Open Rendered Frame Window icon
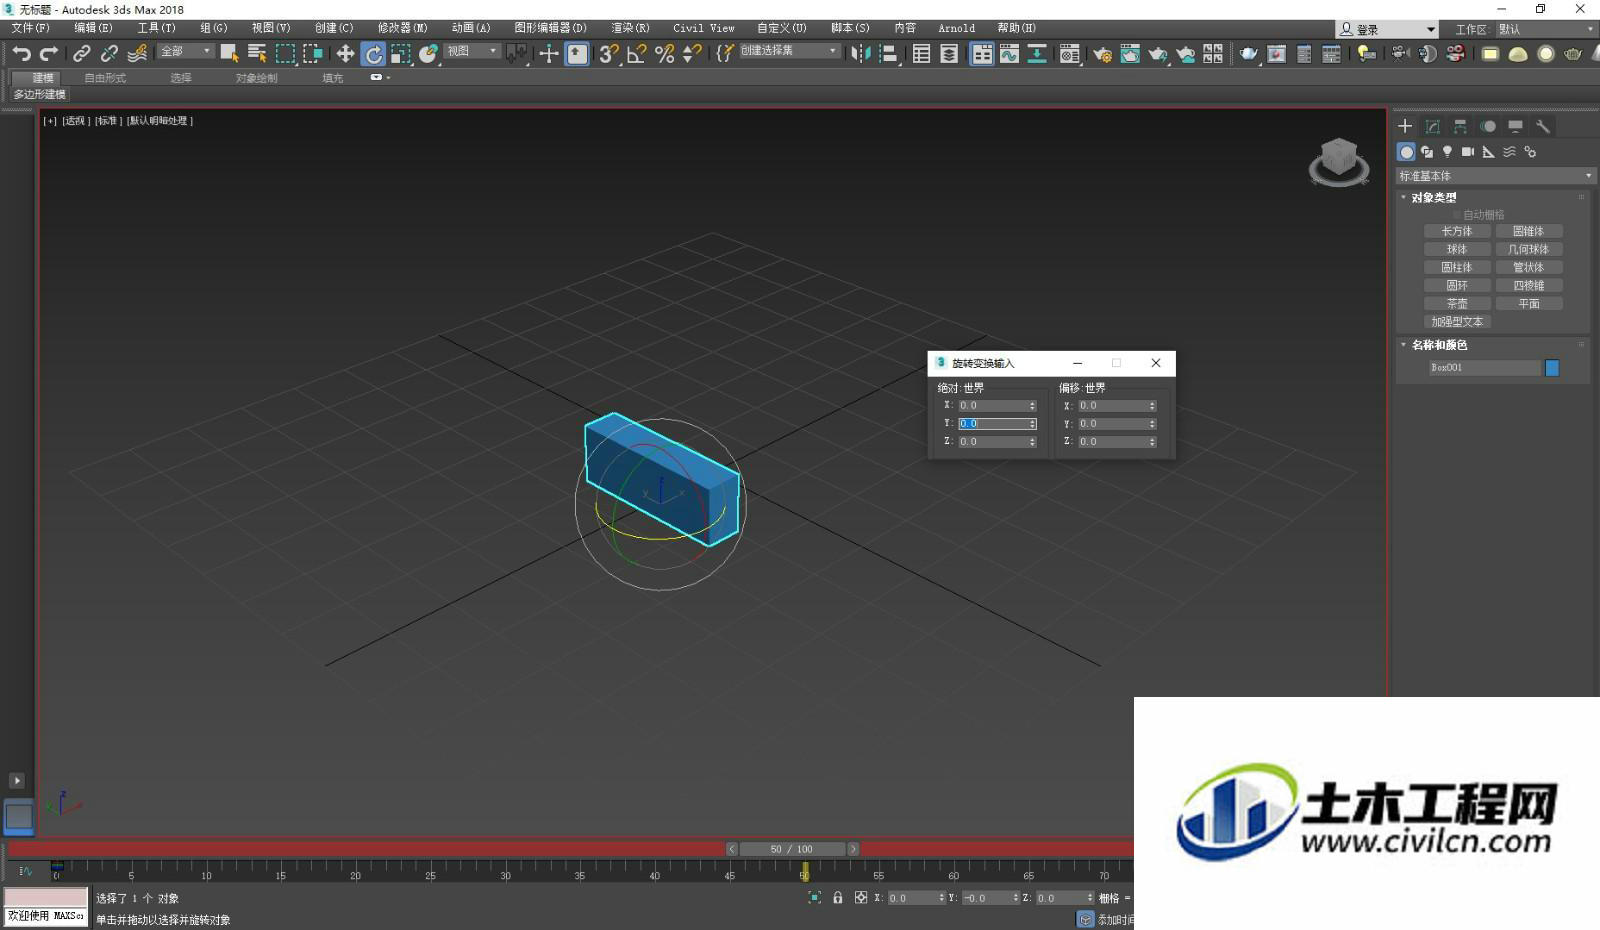 click(x=1130, y=53)
